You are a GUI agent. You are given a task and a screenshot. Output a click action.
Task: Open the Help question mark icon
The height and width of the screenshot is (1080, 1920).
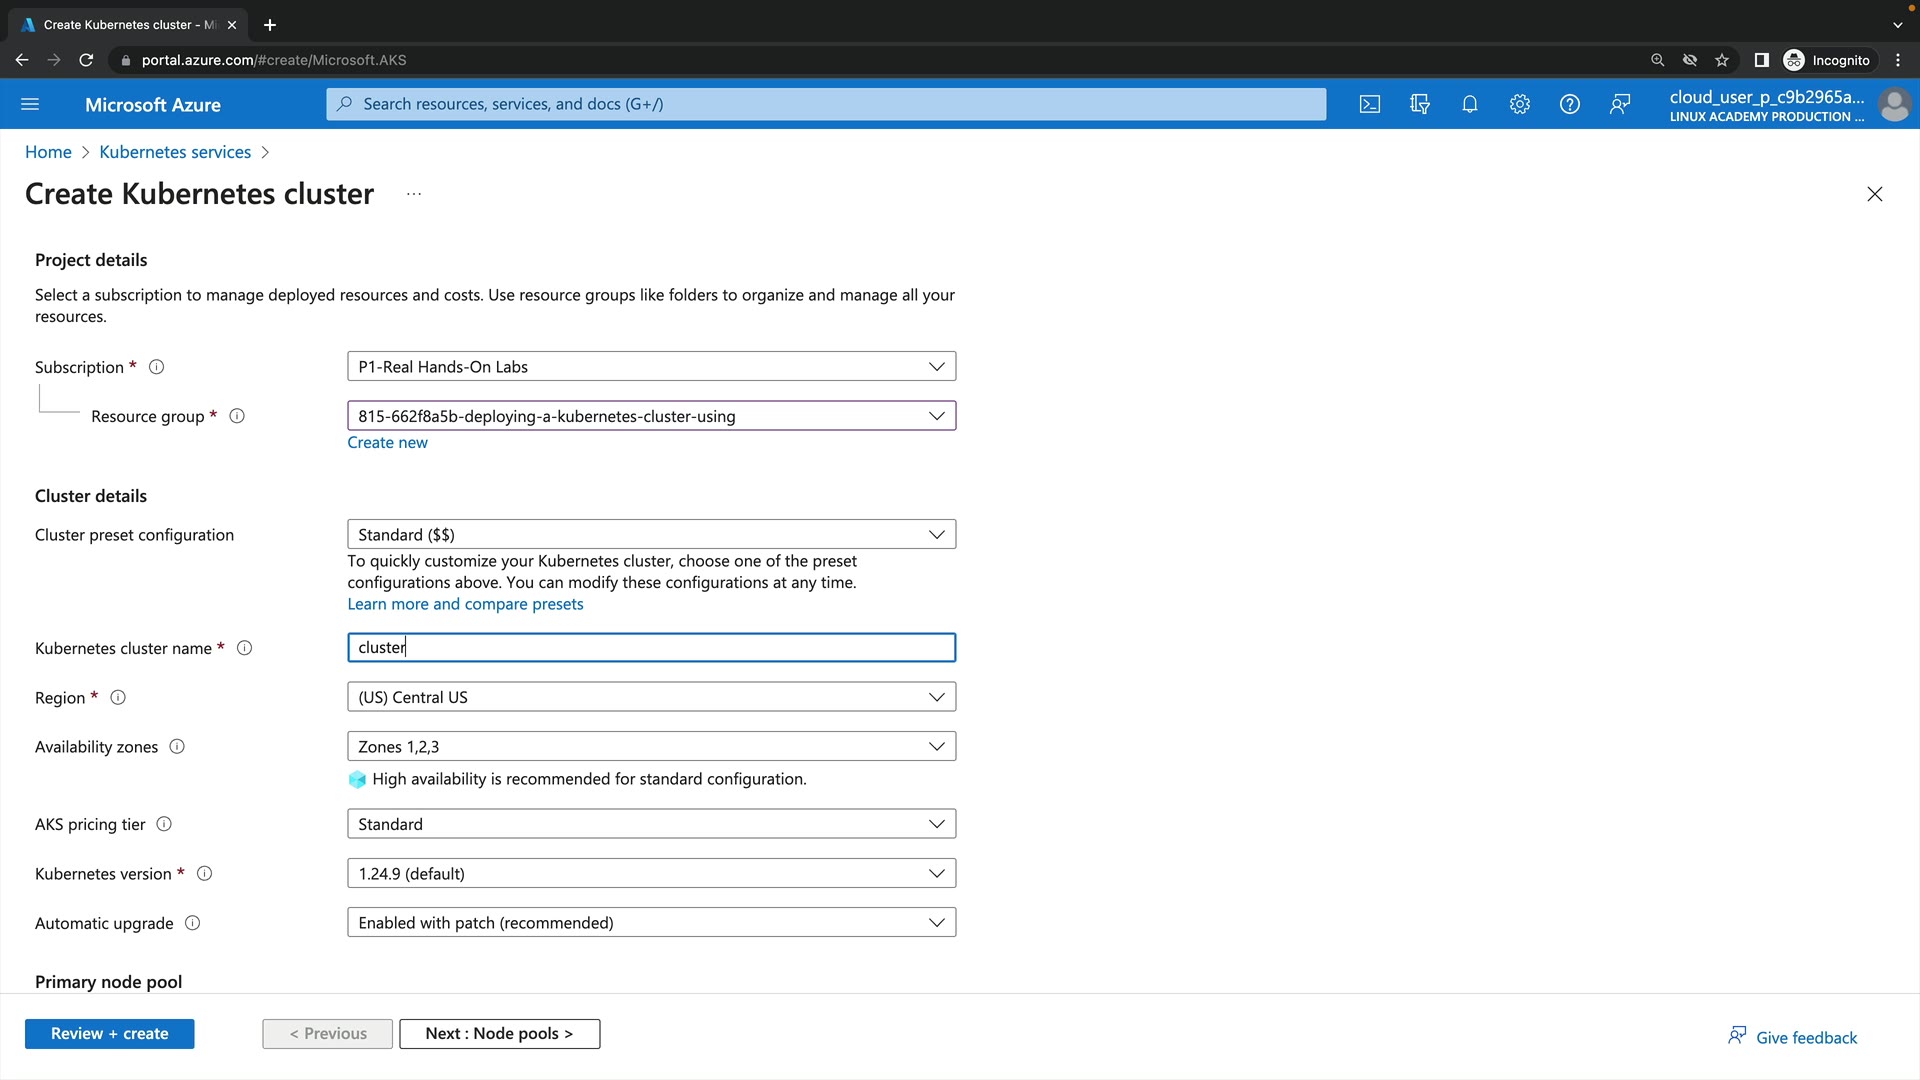pos(1570,104)
